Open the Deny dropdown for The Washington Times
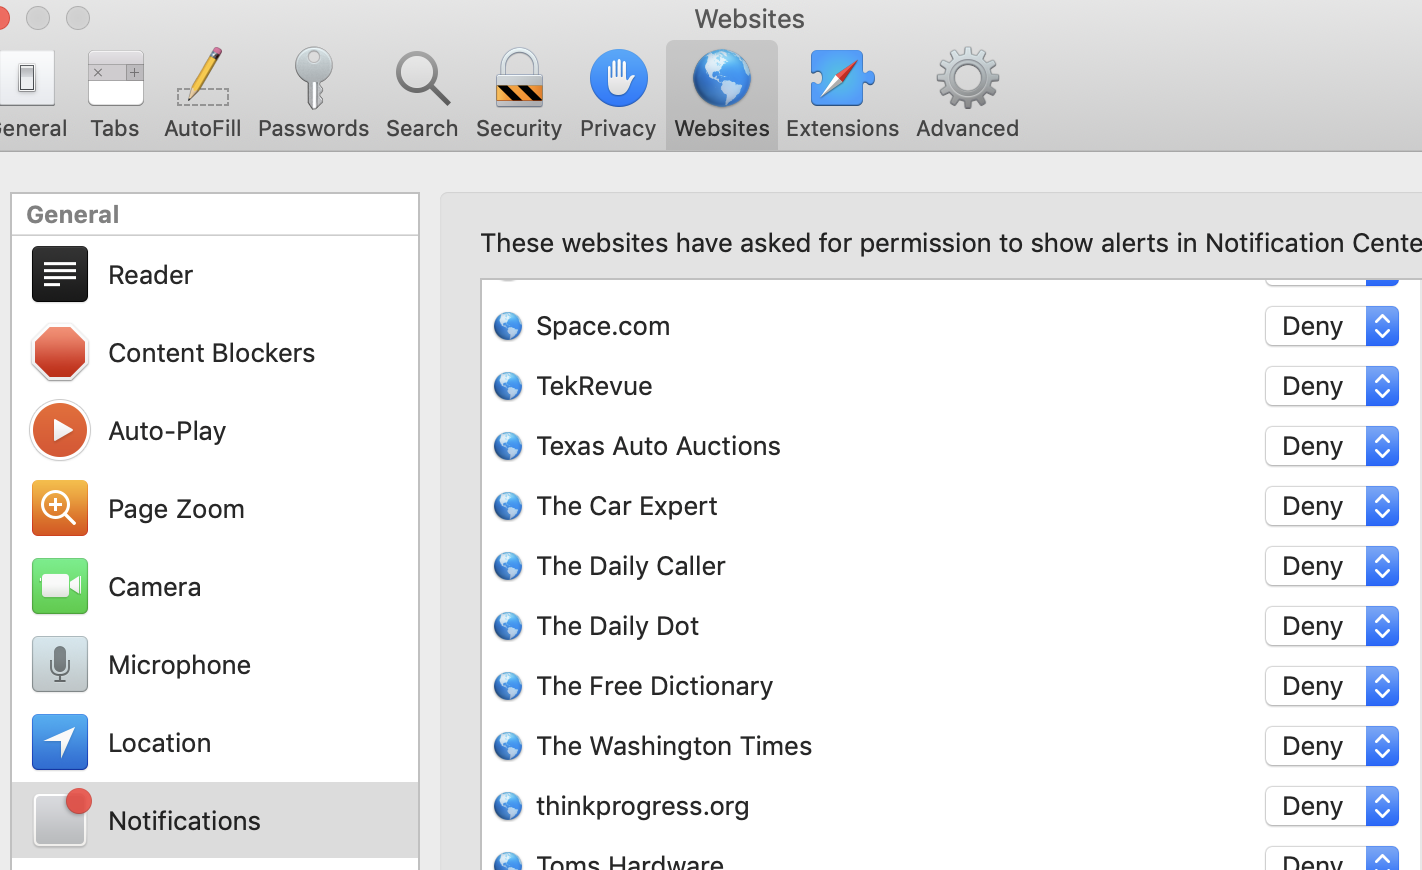Viewport: 1422px width, 870px height. tap(1332, 746)
